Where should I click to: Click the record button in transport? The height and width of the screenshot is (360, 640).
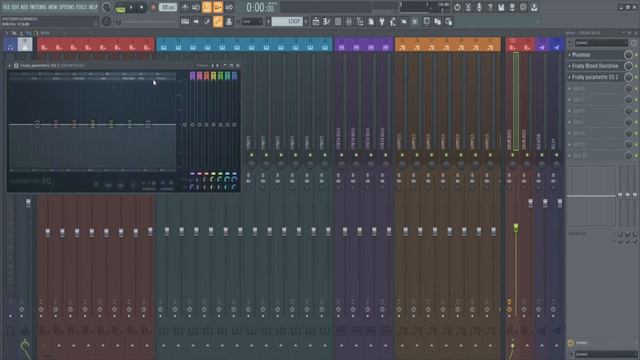point(153,7)
